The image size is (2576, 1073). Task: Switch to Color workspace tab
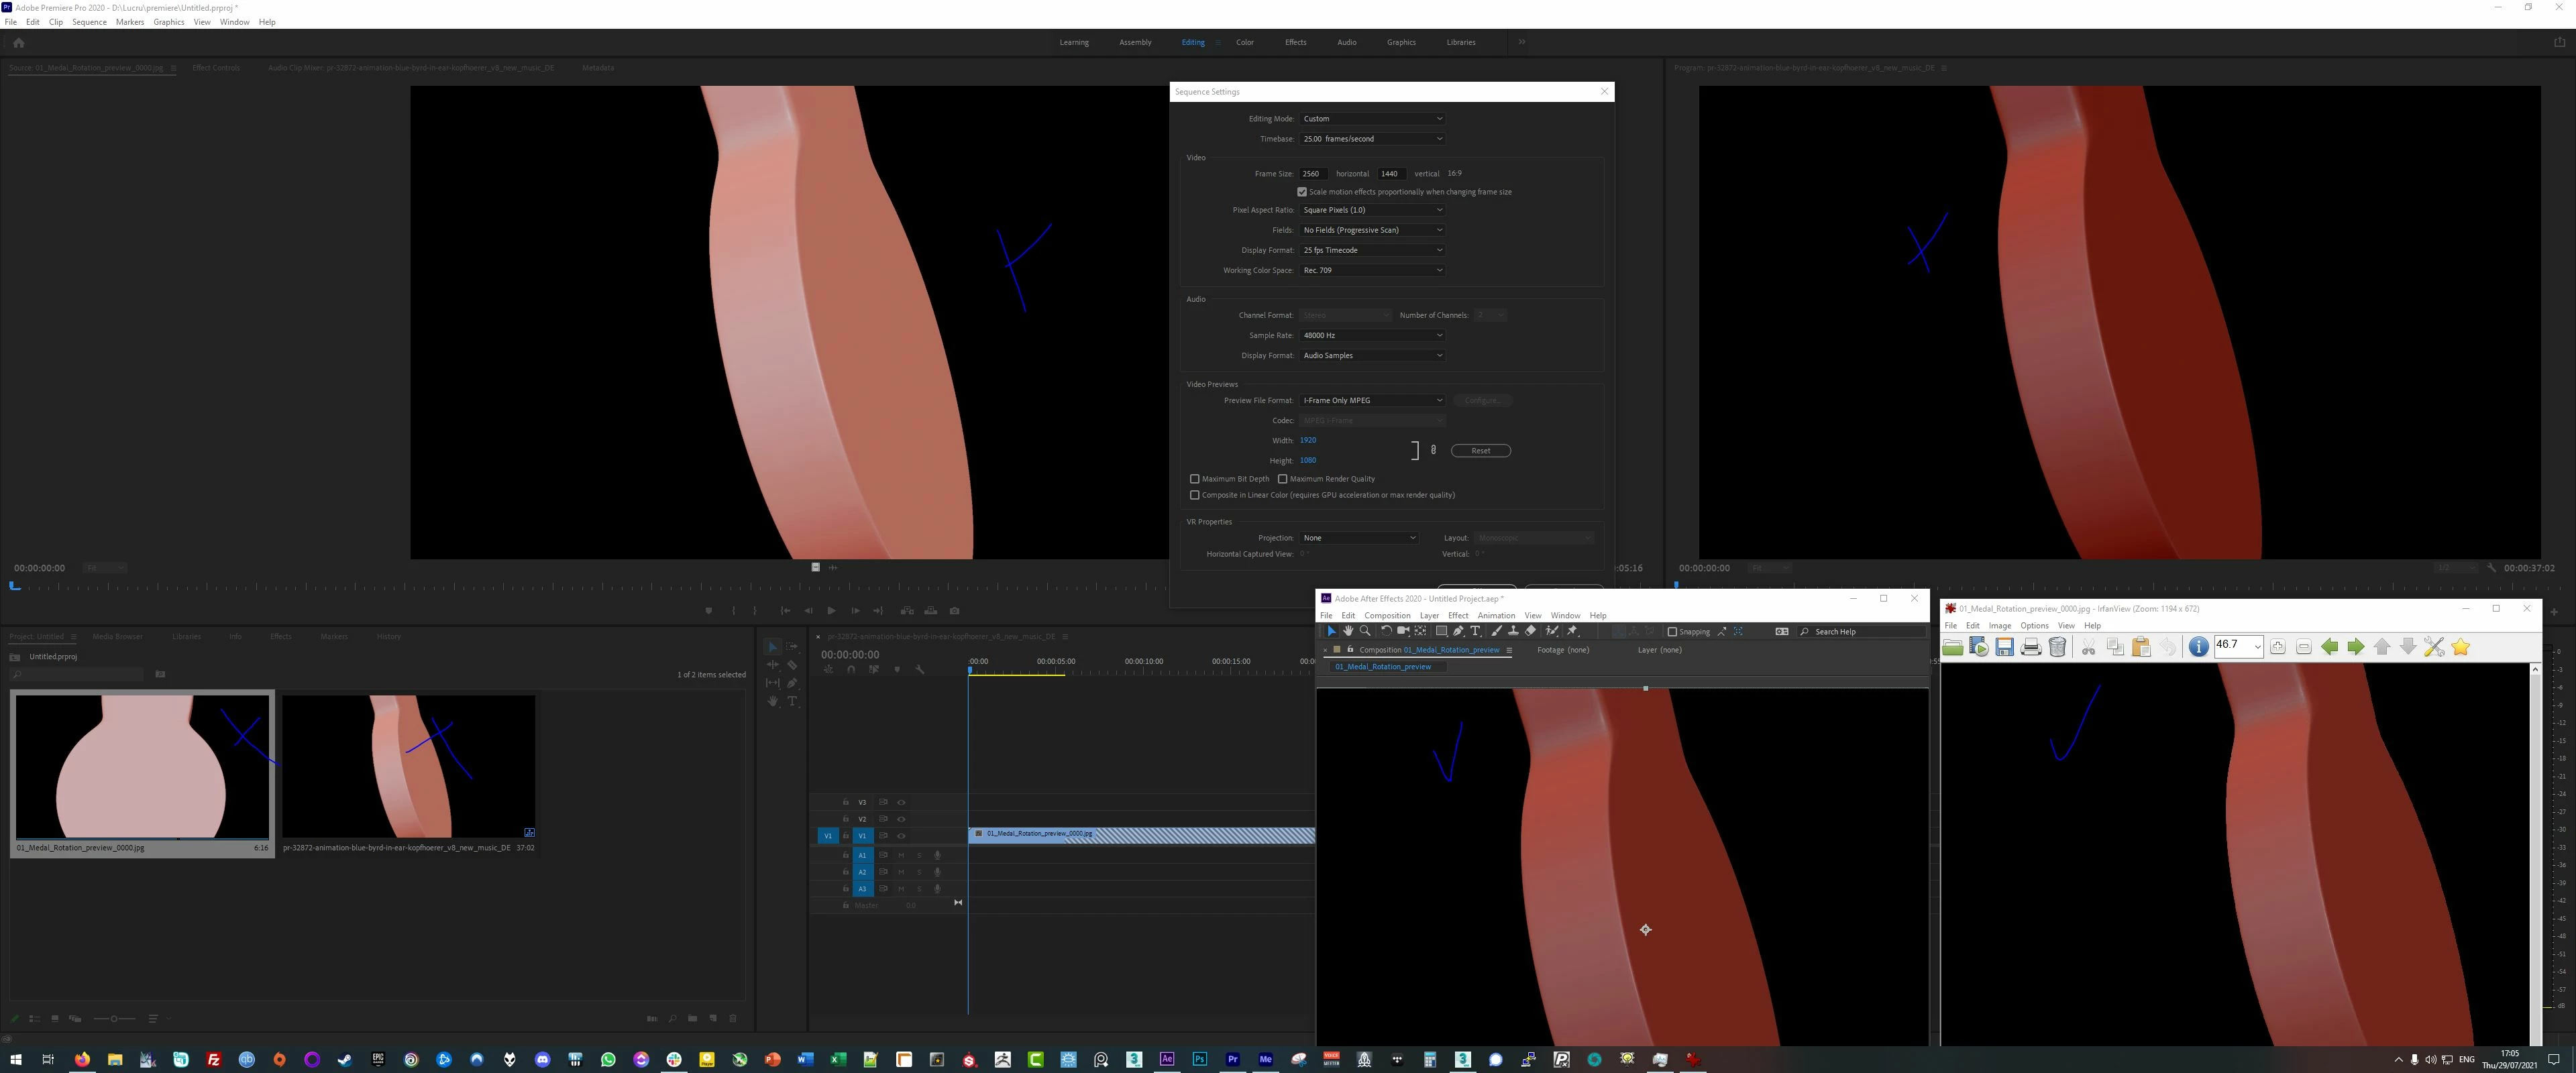tap(1244, 42)
